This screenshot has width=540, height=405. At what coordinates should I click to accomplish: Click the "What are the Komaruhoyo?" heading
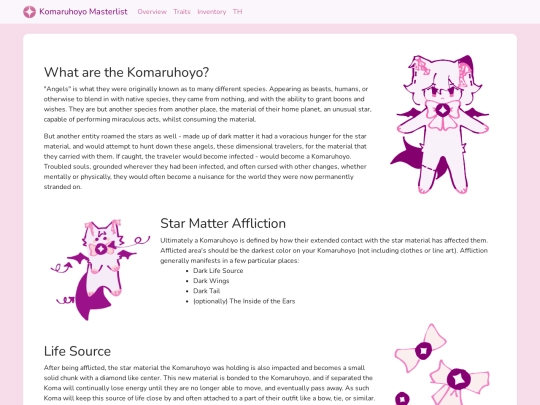click(x=126, y=72)
